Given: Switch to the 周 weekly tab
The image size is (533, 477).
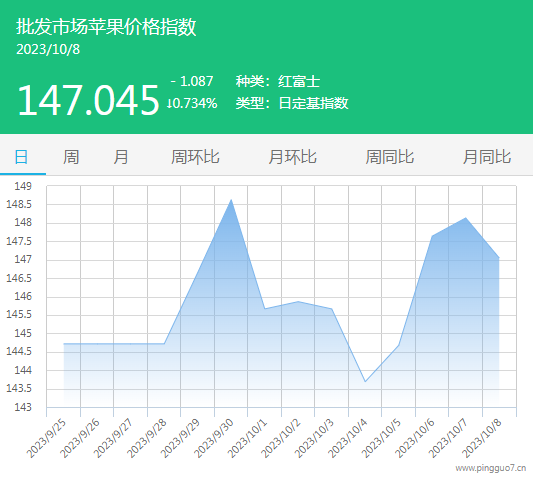Looking at the screenshot, I should [x=71, y=157].
